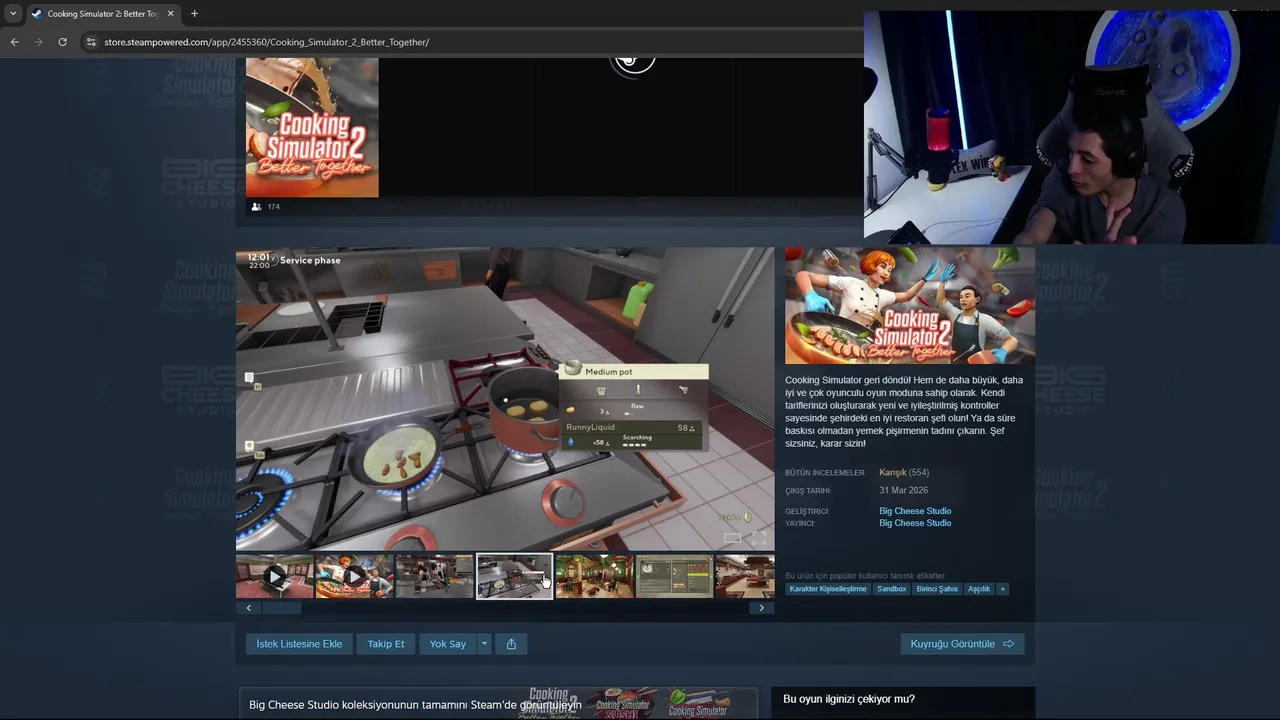Open the Big Cheese Studio collection banner
1280x720 pixels.
[497, 704]
